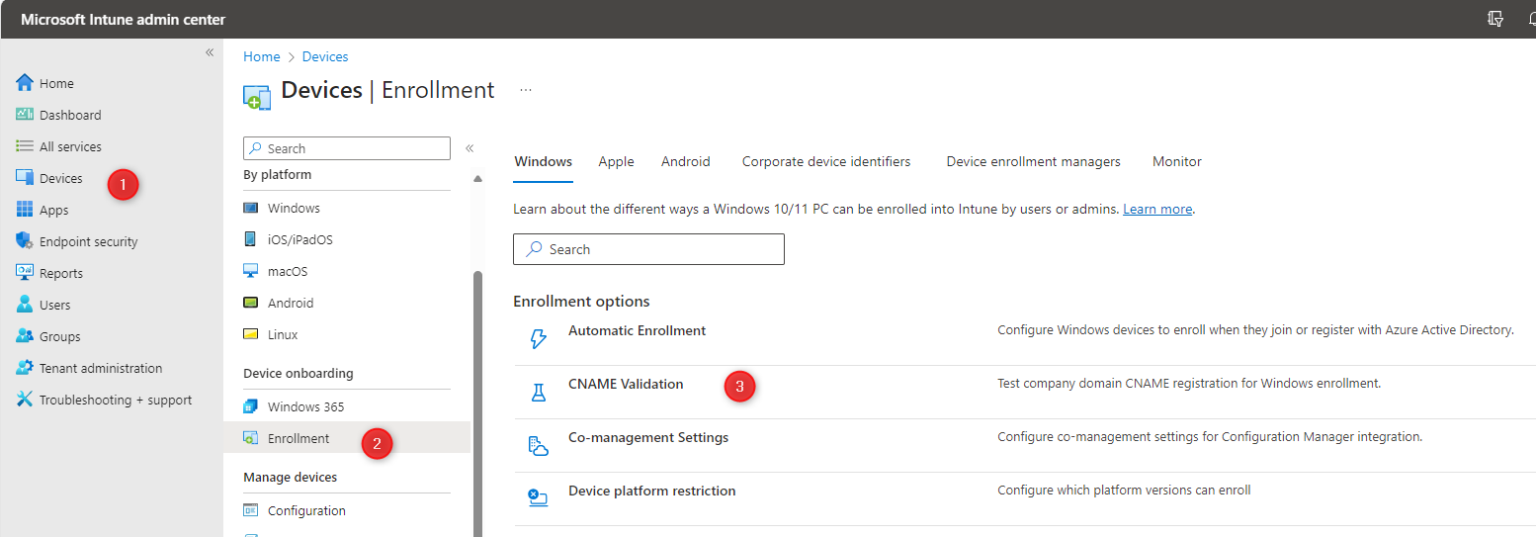The width and height of the screenshot is (1536, 537).
Task: Click the enrollment options search box
Action: coord(649,249)
